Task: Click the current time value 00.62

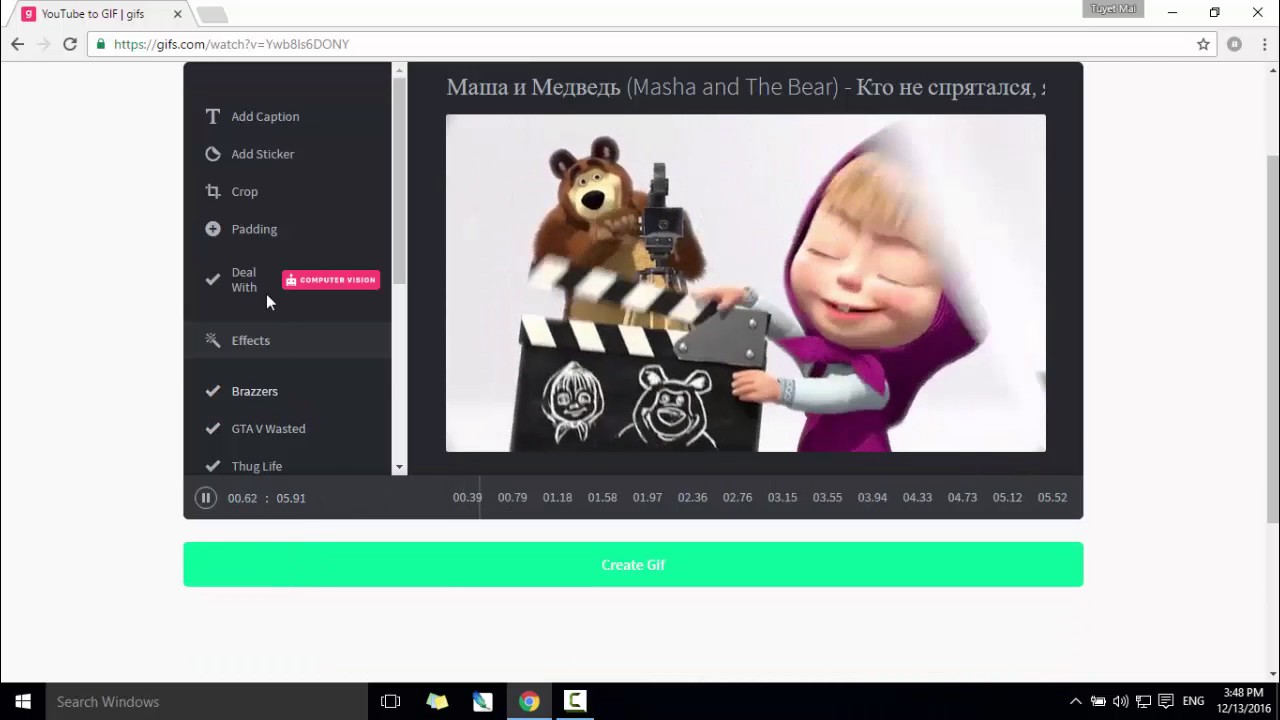Action: tap(242, 498)
